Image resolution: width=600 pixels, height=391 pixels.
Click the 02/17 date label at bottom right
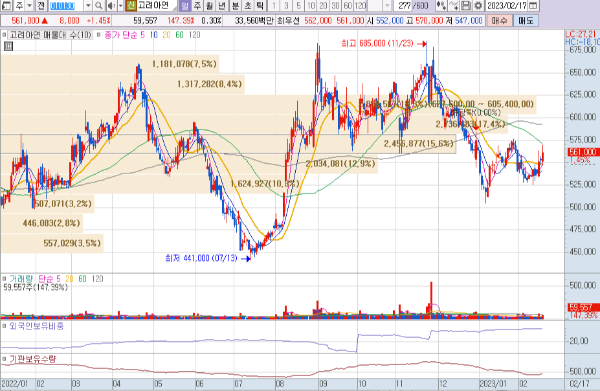580,384
